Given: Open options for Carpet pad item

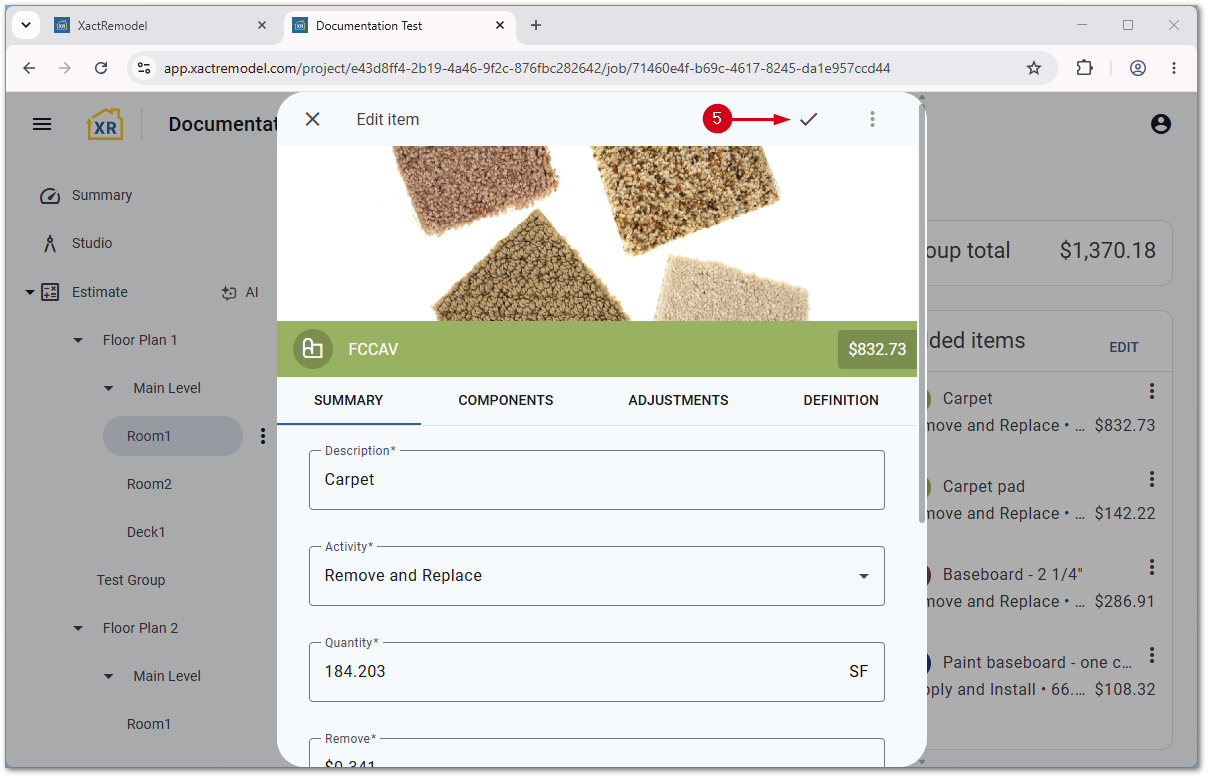Looking at the screenshot, I should [1152, 479].
